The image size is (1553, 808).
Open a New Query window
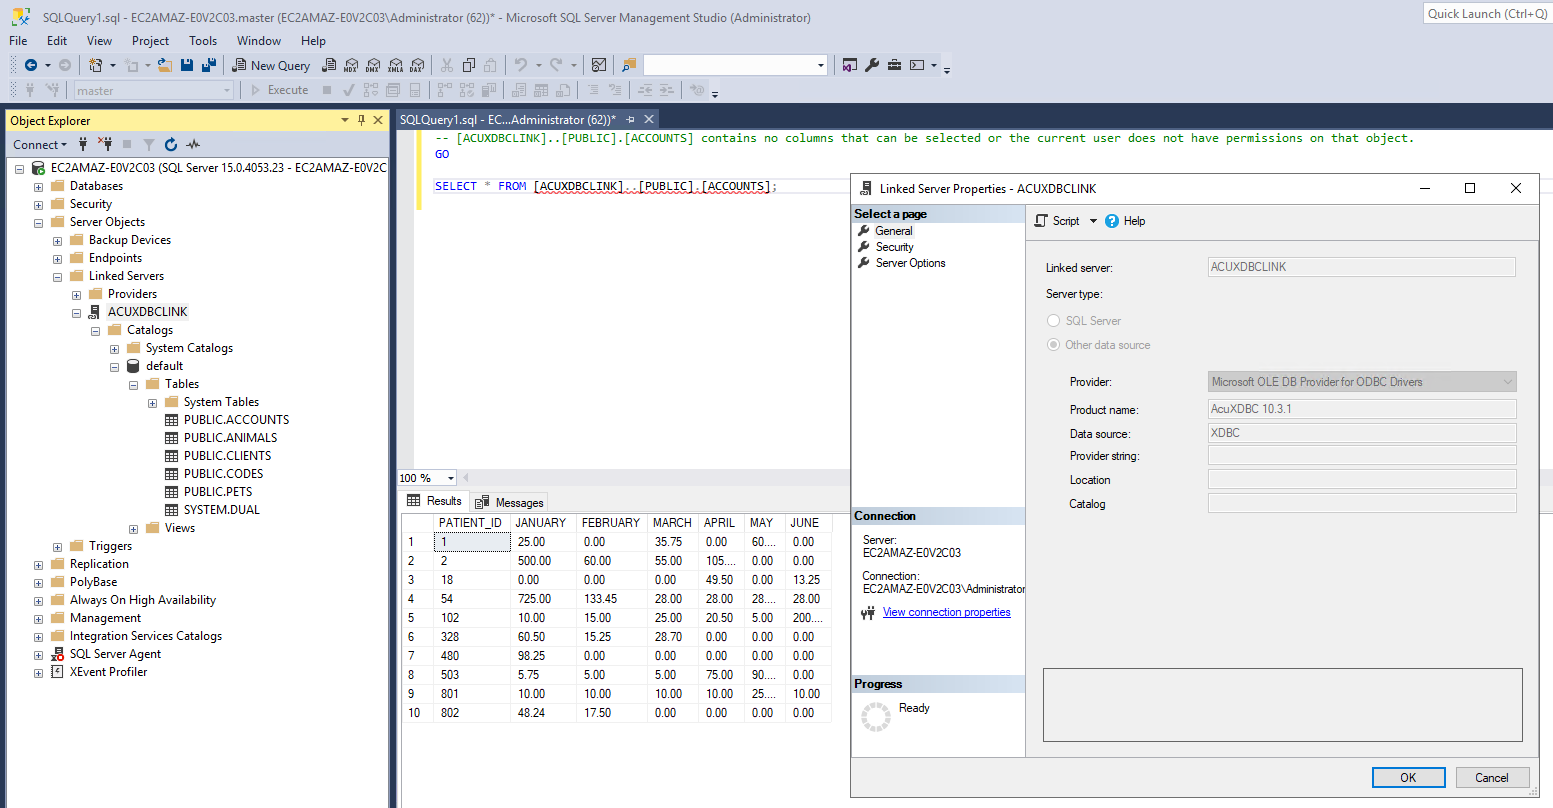tap(271, 65)
